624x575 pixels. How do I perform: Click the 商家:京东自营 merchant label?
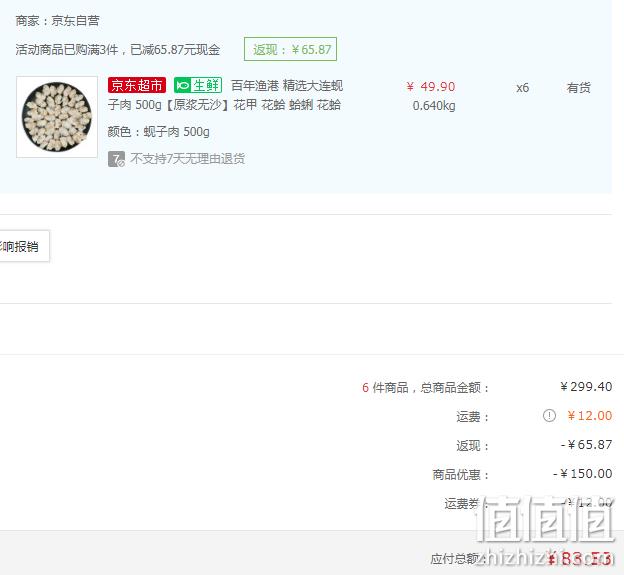point(57,21)
